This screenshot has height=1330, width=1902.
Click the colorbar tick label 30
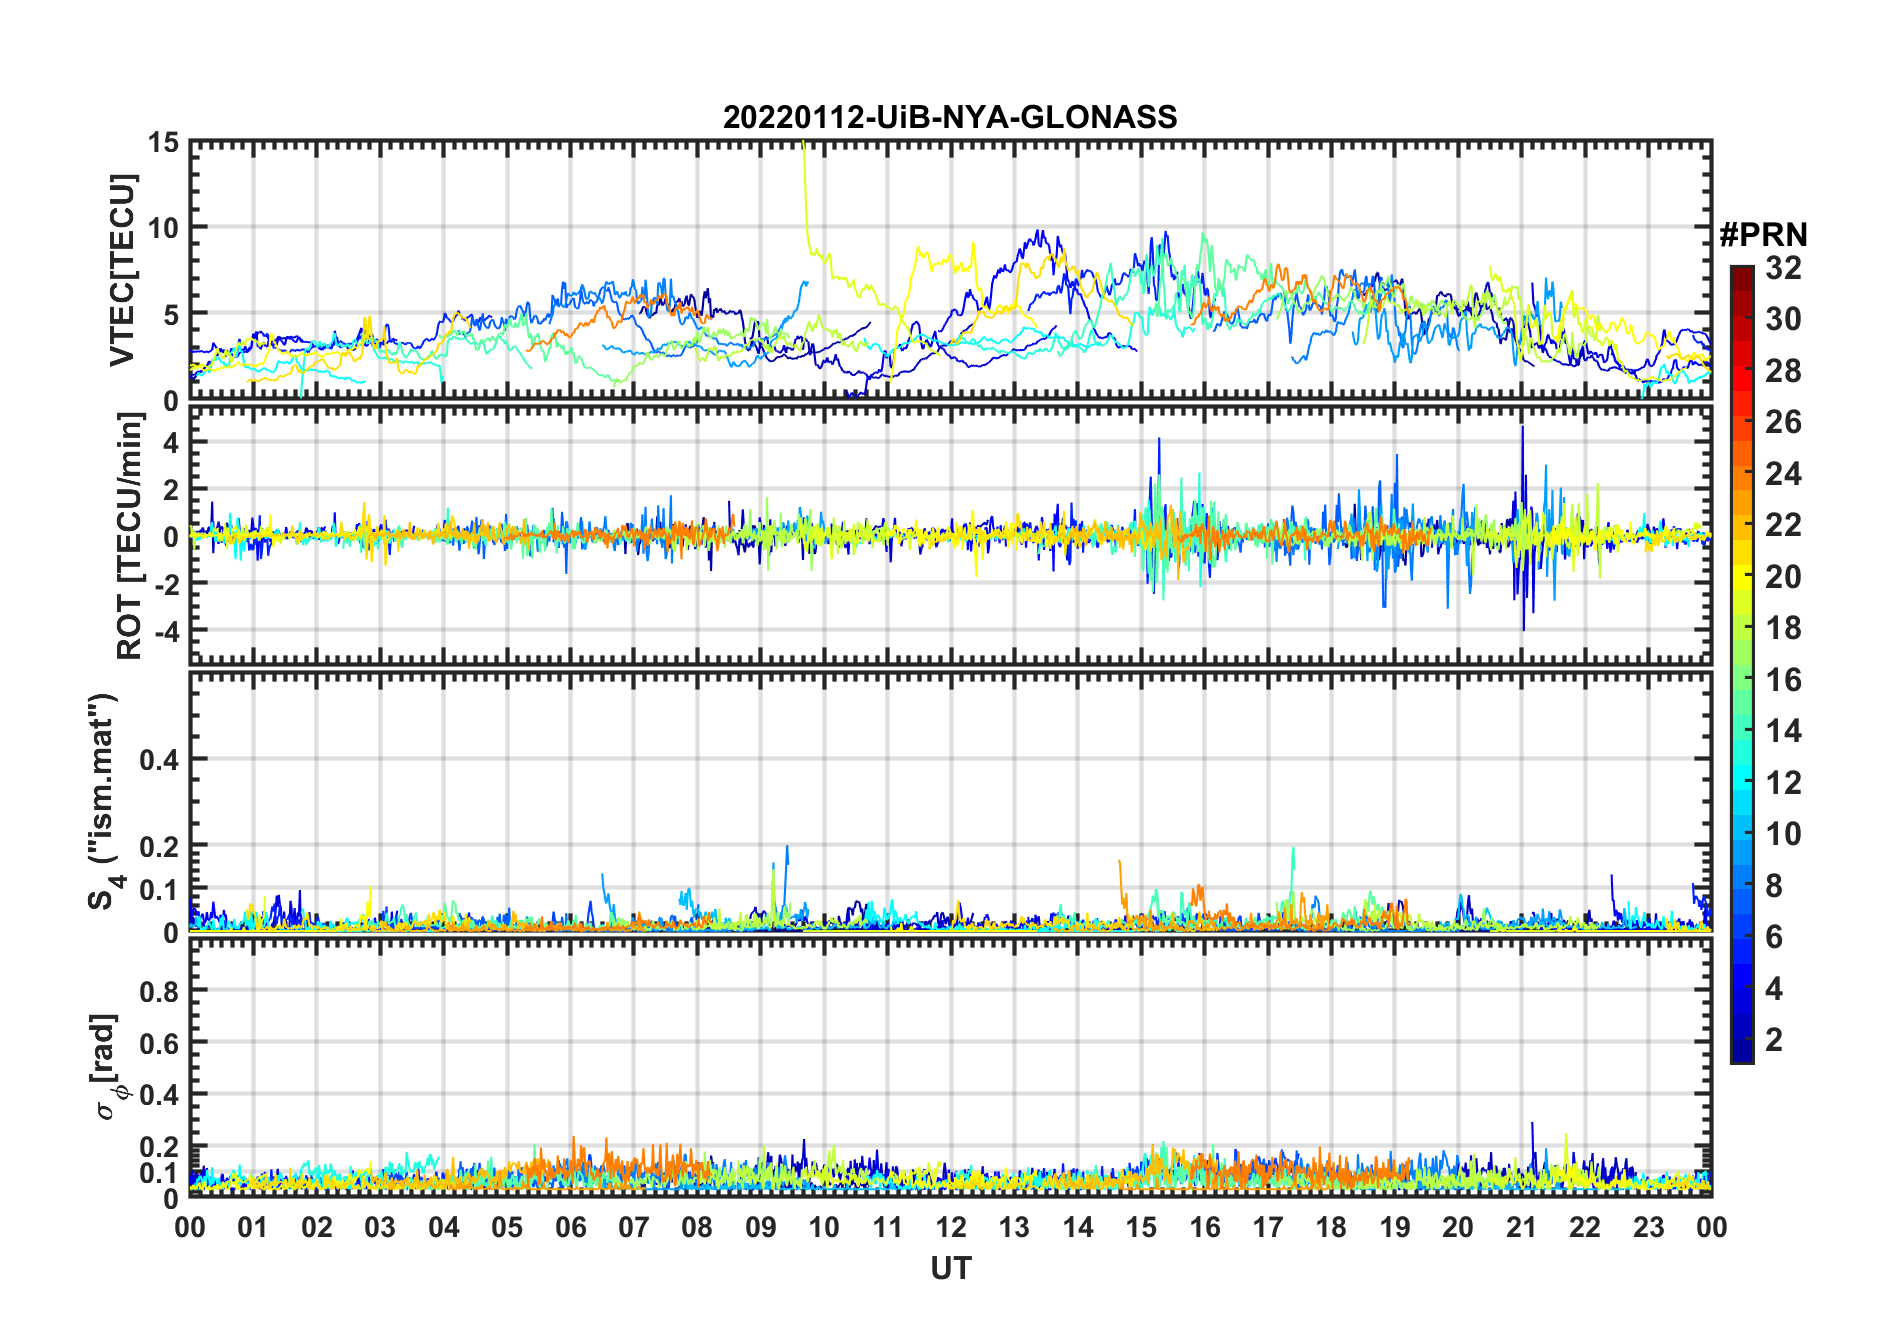[1783, 319]
